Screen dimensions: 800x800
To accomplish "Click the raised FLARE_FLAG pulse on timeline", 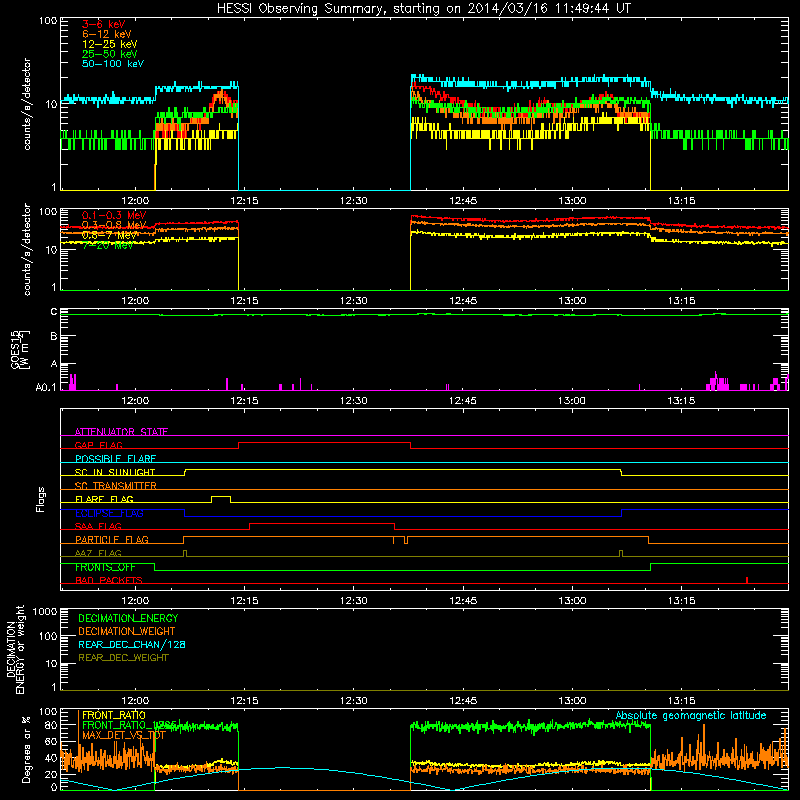I will click(221, 496).
